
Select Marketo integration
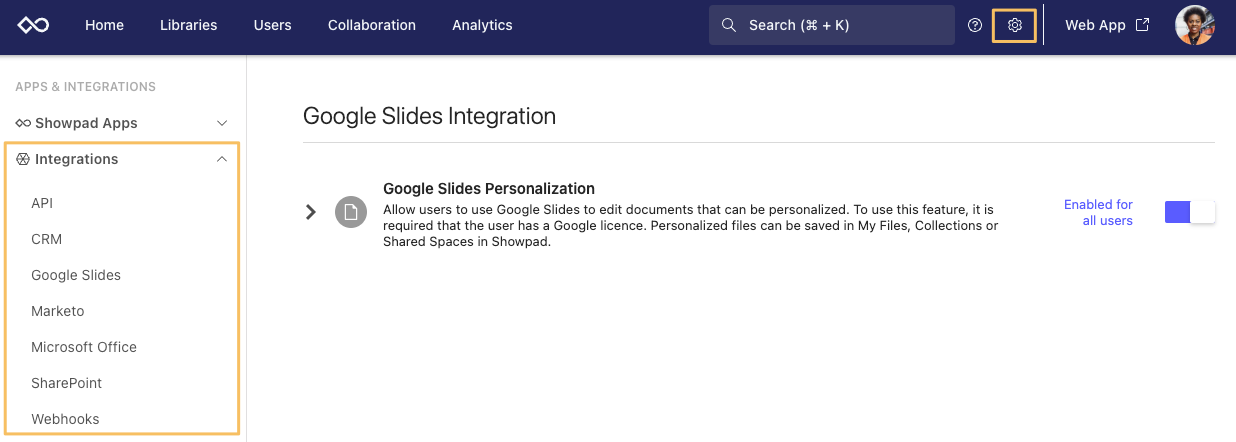coord(58,311)
